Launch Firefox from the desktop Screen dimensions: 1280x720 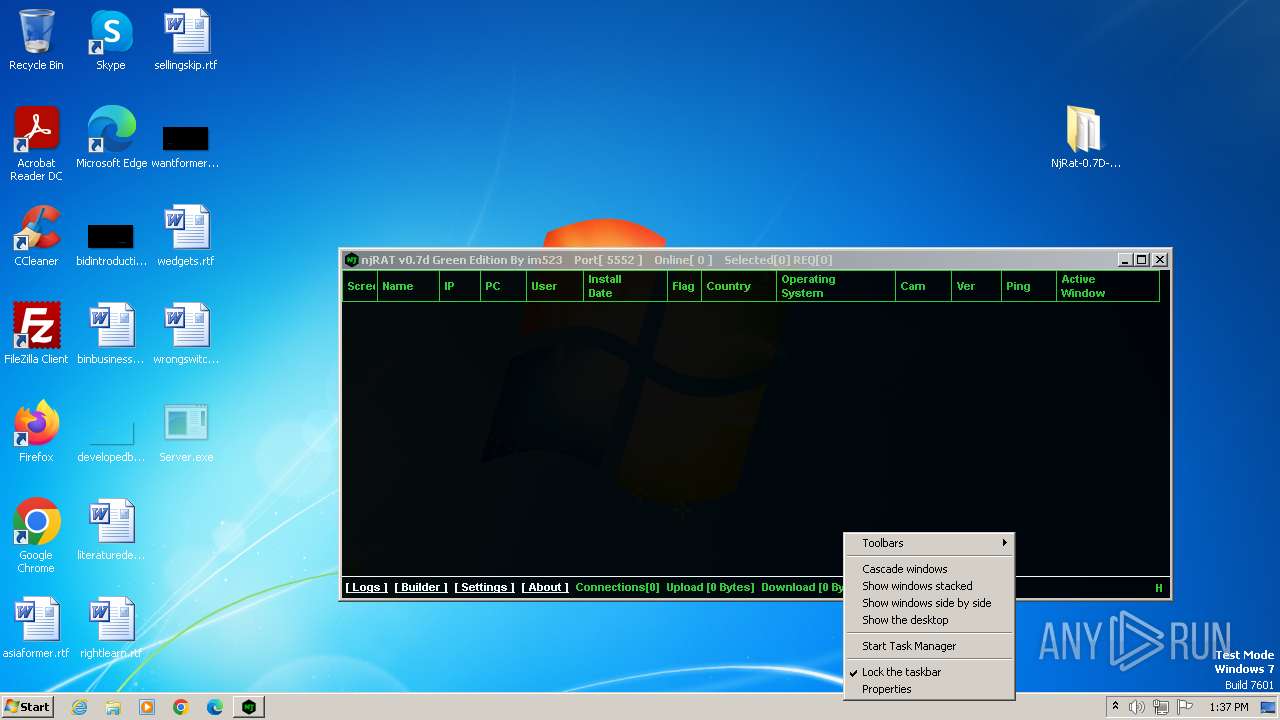tap(36, 431)
